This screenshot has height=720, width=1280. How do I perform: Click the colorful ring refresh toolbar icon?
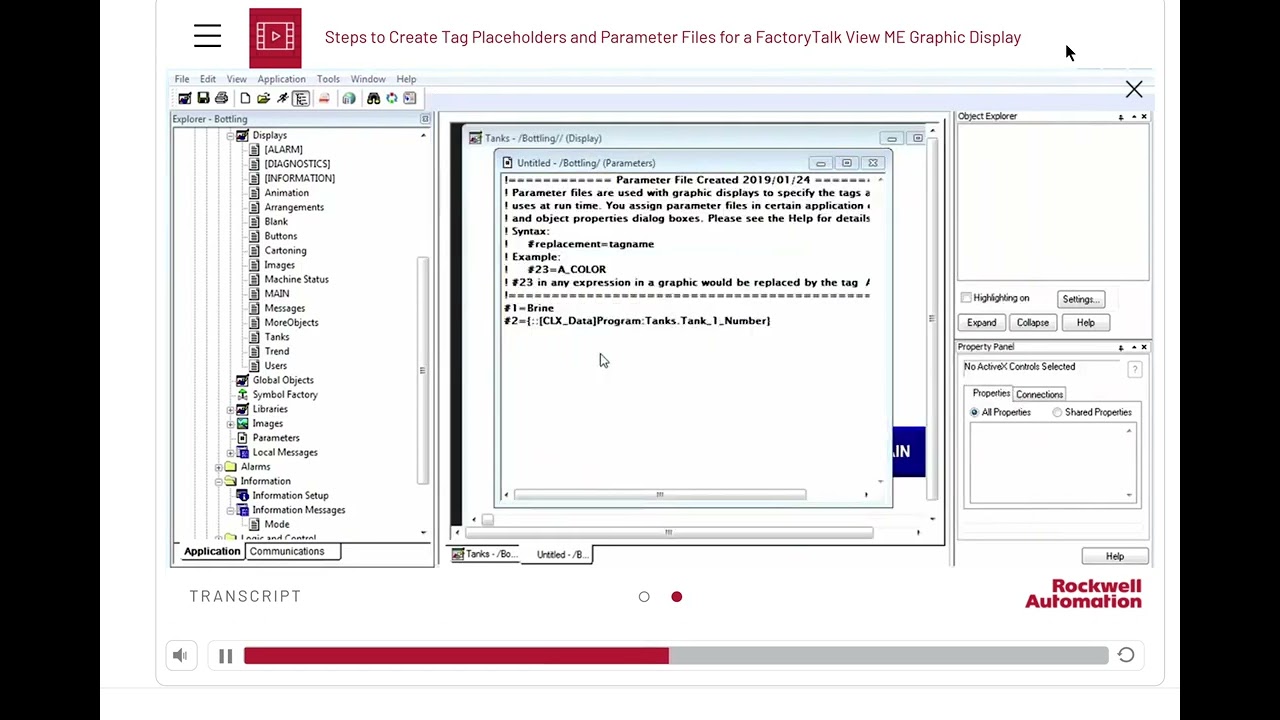[x=391, y=98]
